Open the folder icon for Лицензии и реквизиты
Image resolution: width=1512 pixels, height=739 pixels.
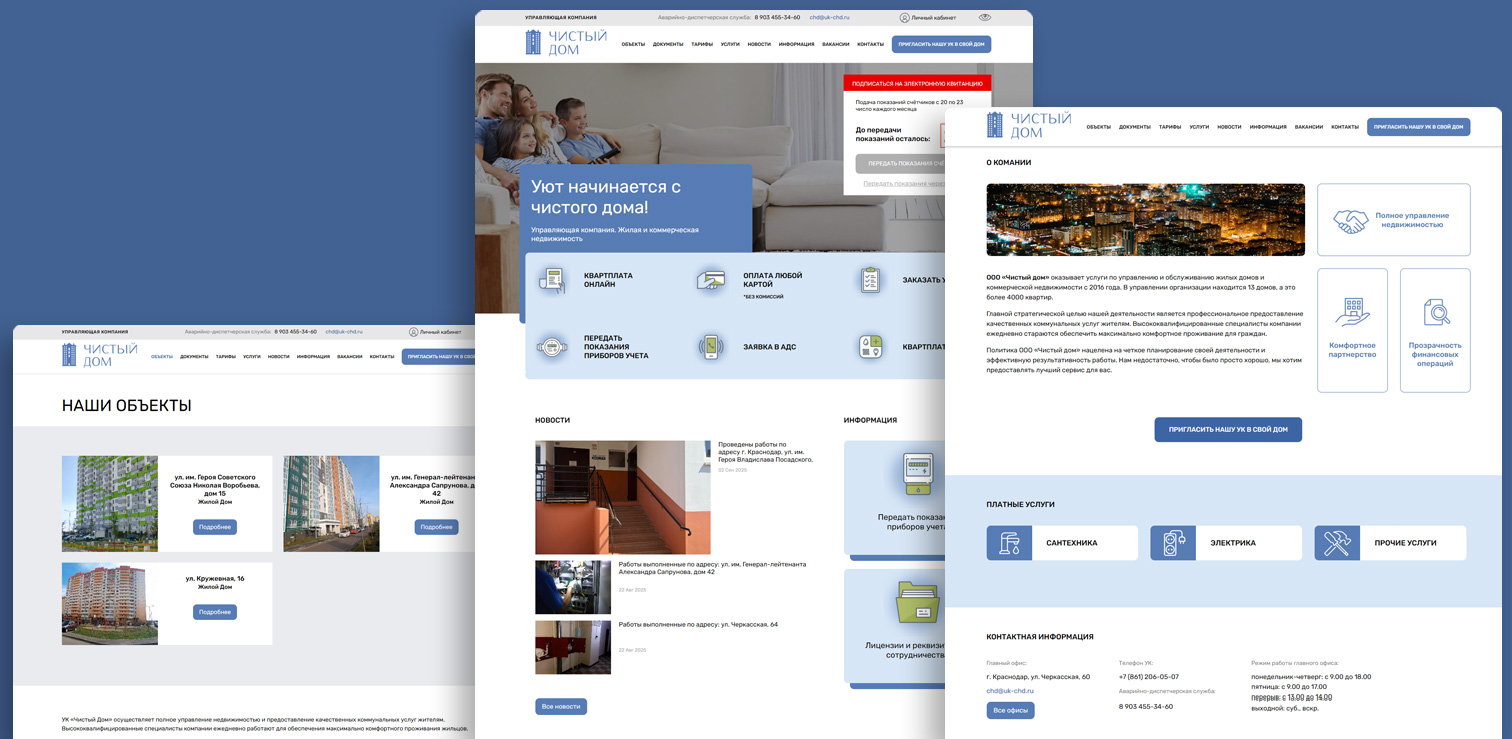click(x=915, y=603)
